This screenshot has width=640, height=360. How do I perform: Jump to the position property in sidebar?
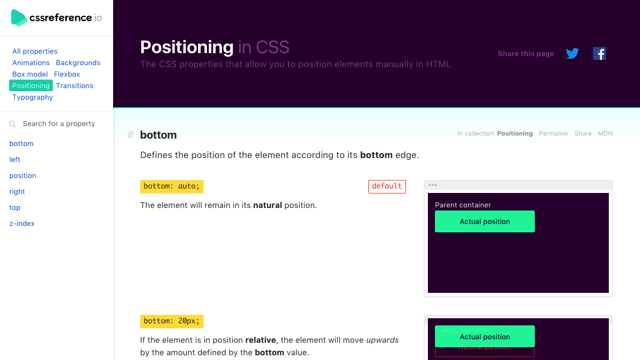click(x=22, y=176)
